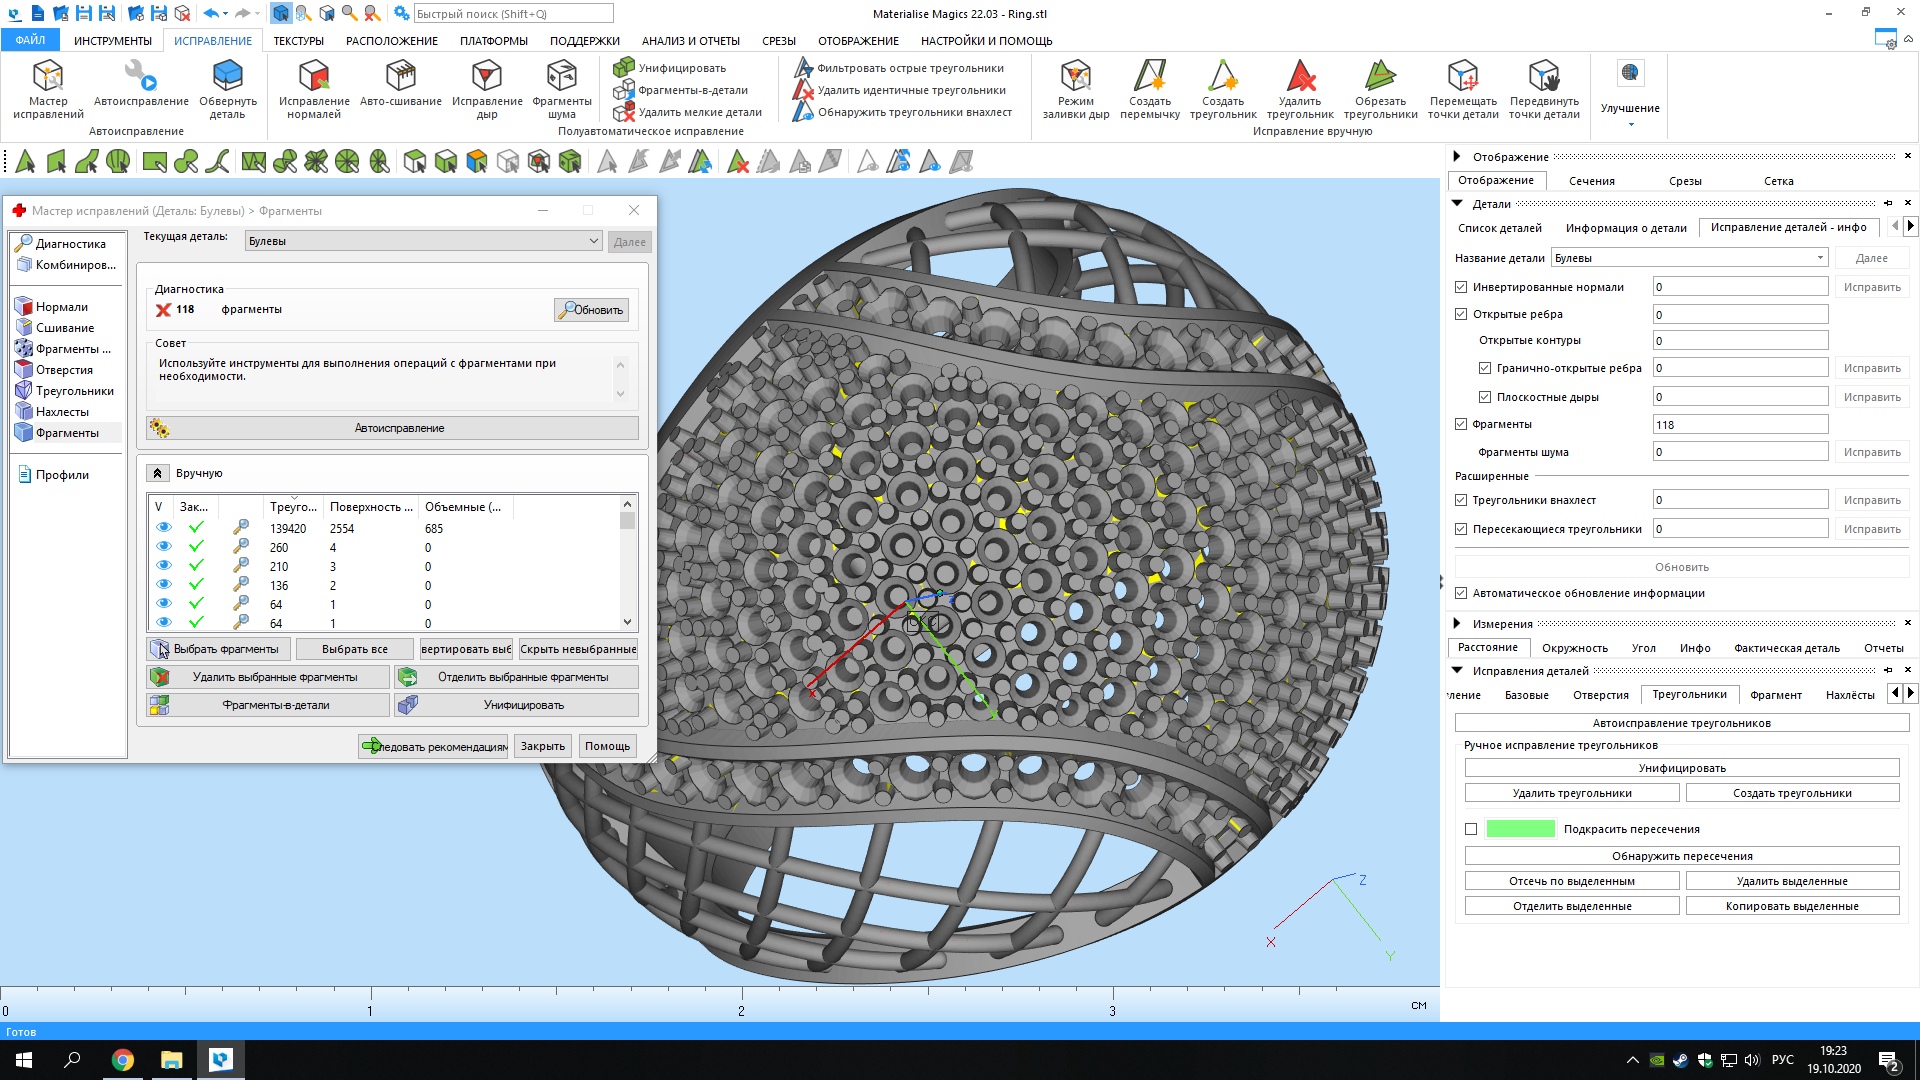Open the Текущая деталь dropdown

(593, 241)
